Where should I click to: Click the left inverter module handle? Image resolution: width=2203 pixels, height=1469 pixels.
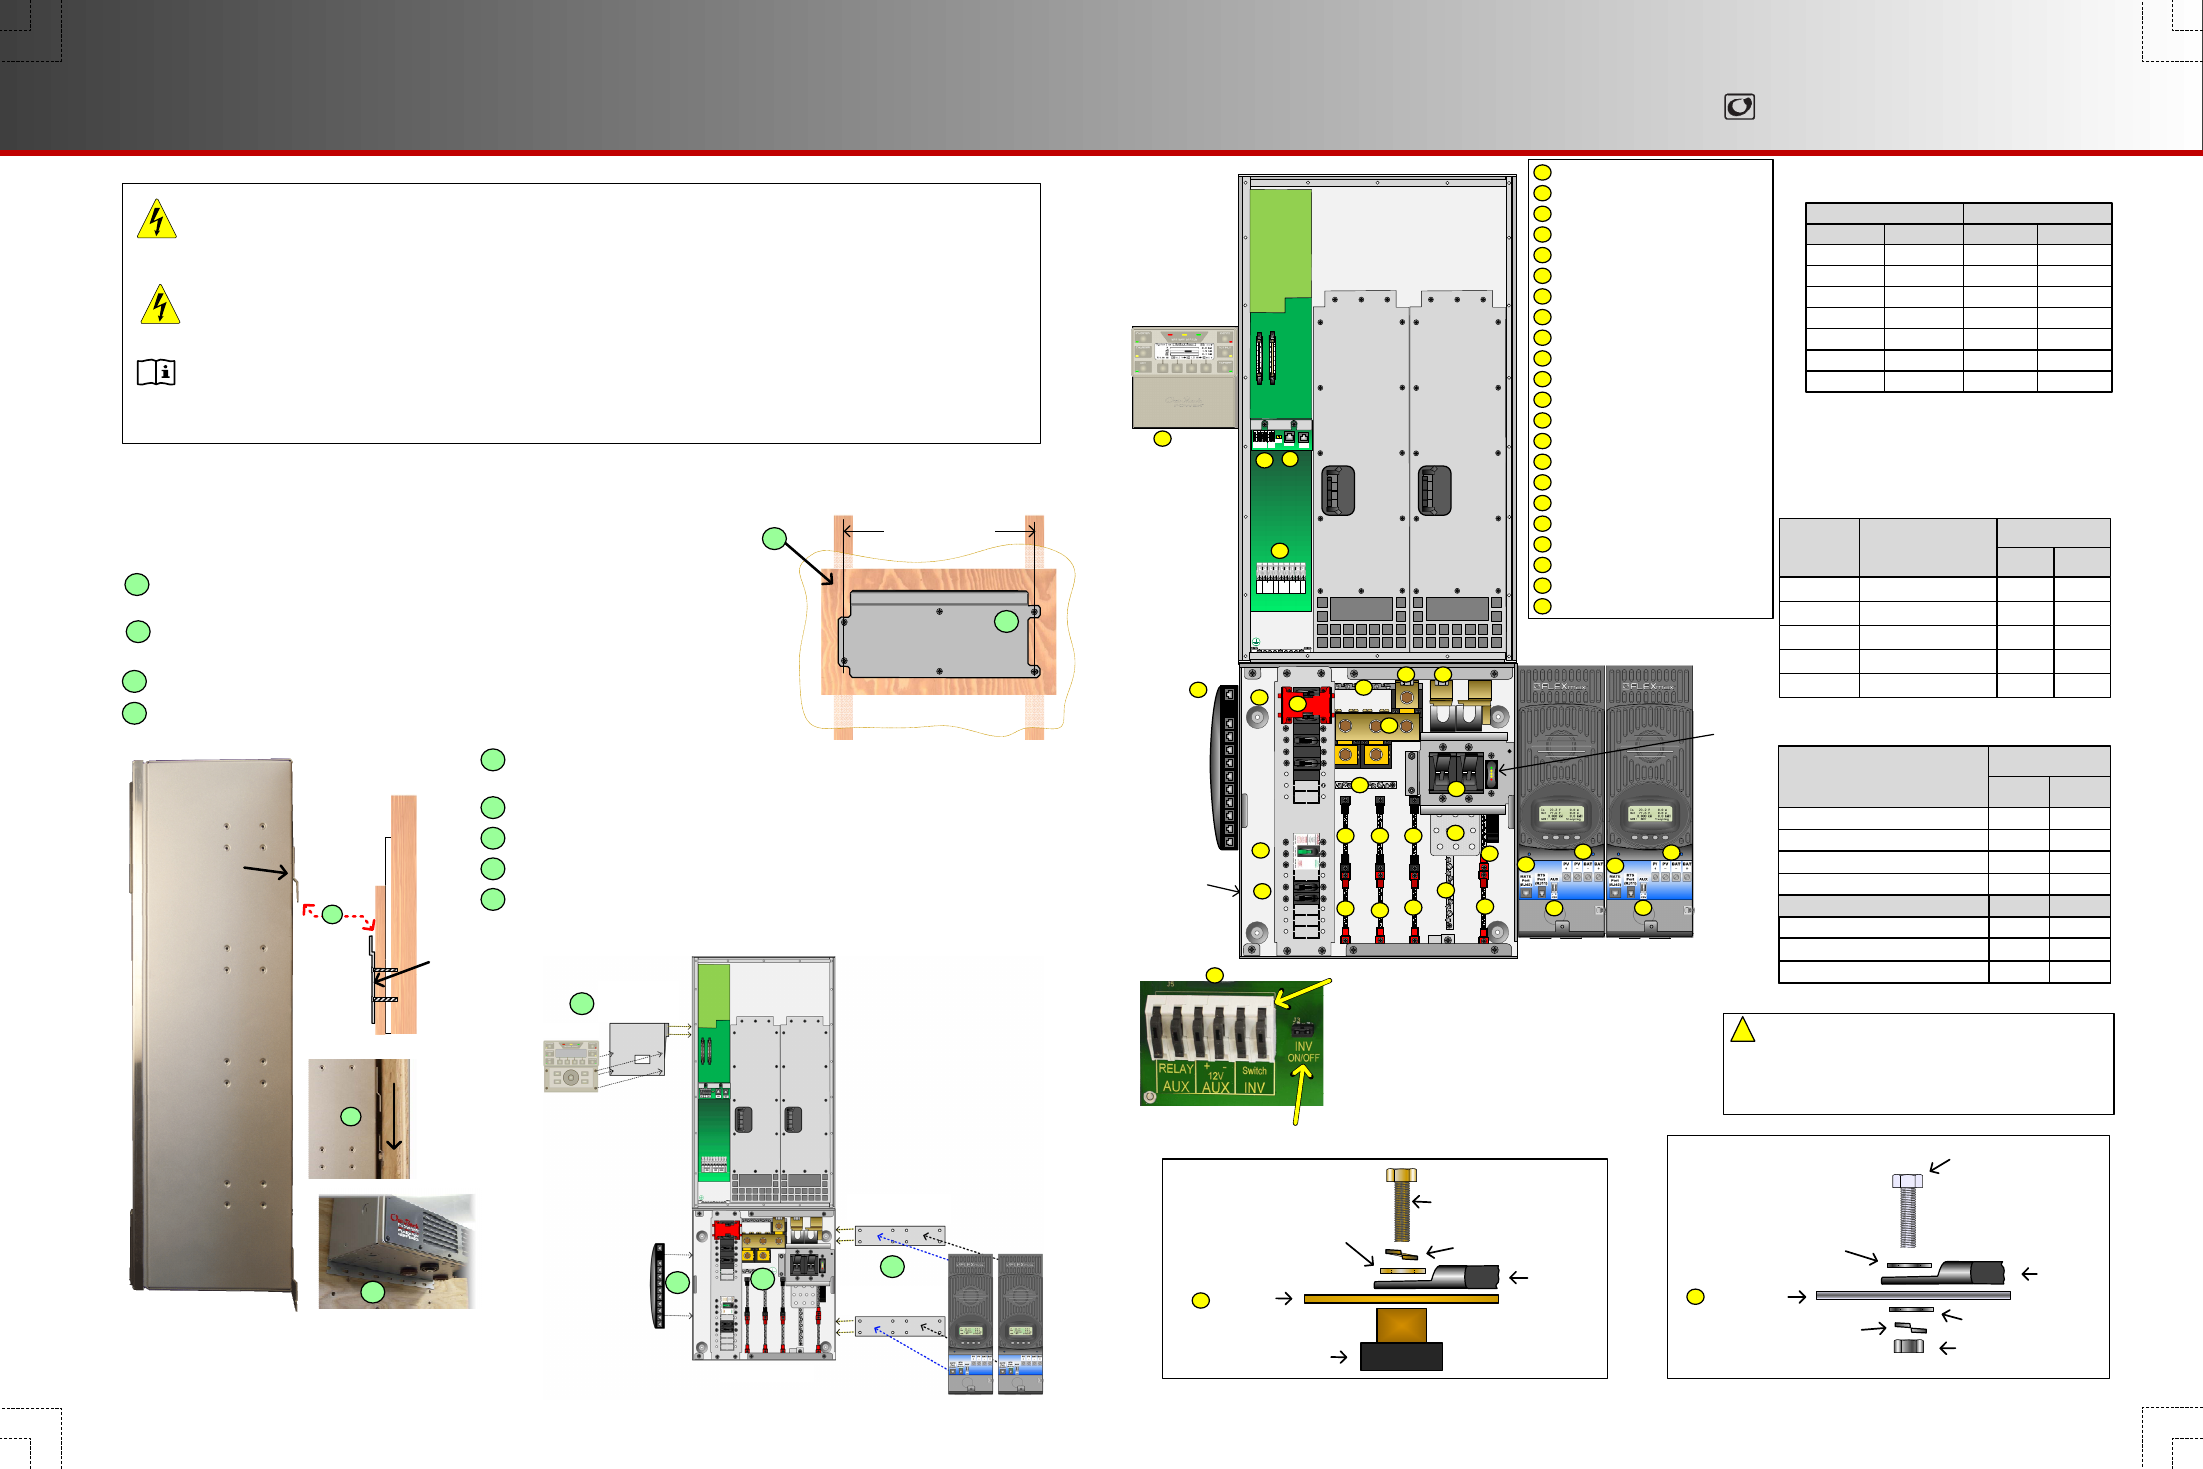1337,490
